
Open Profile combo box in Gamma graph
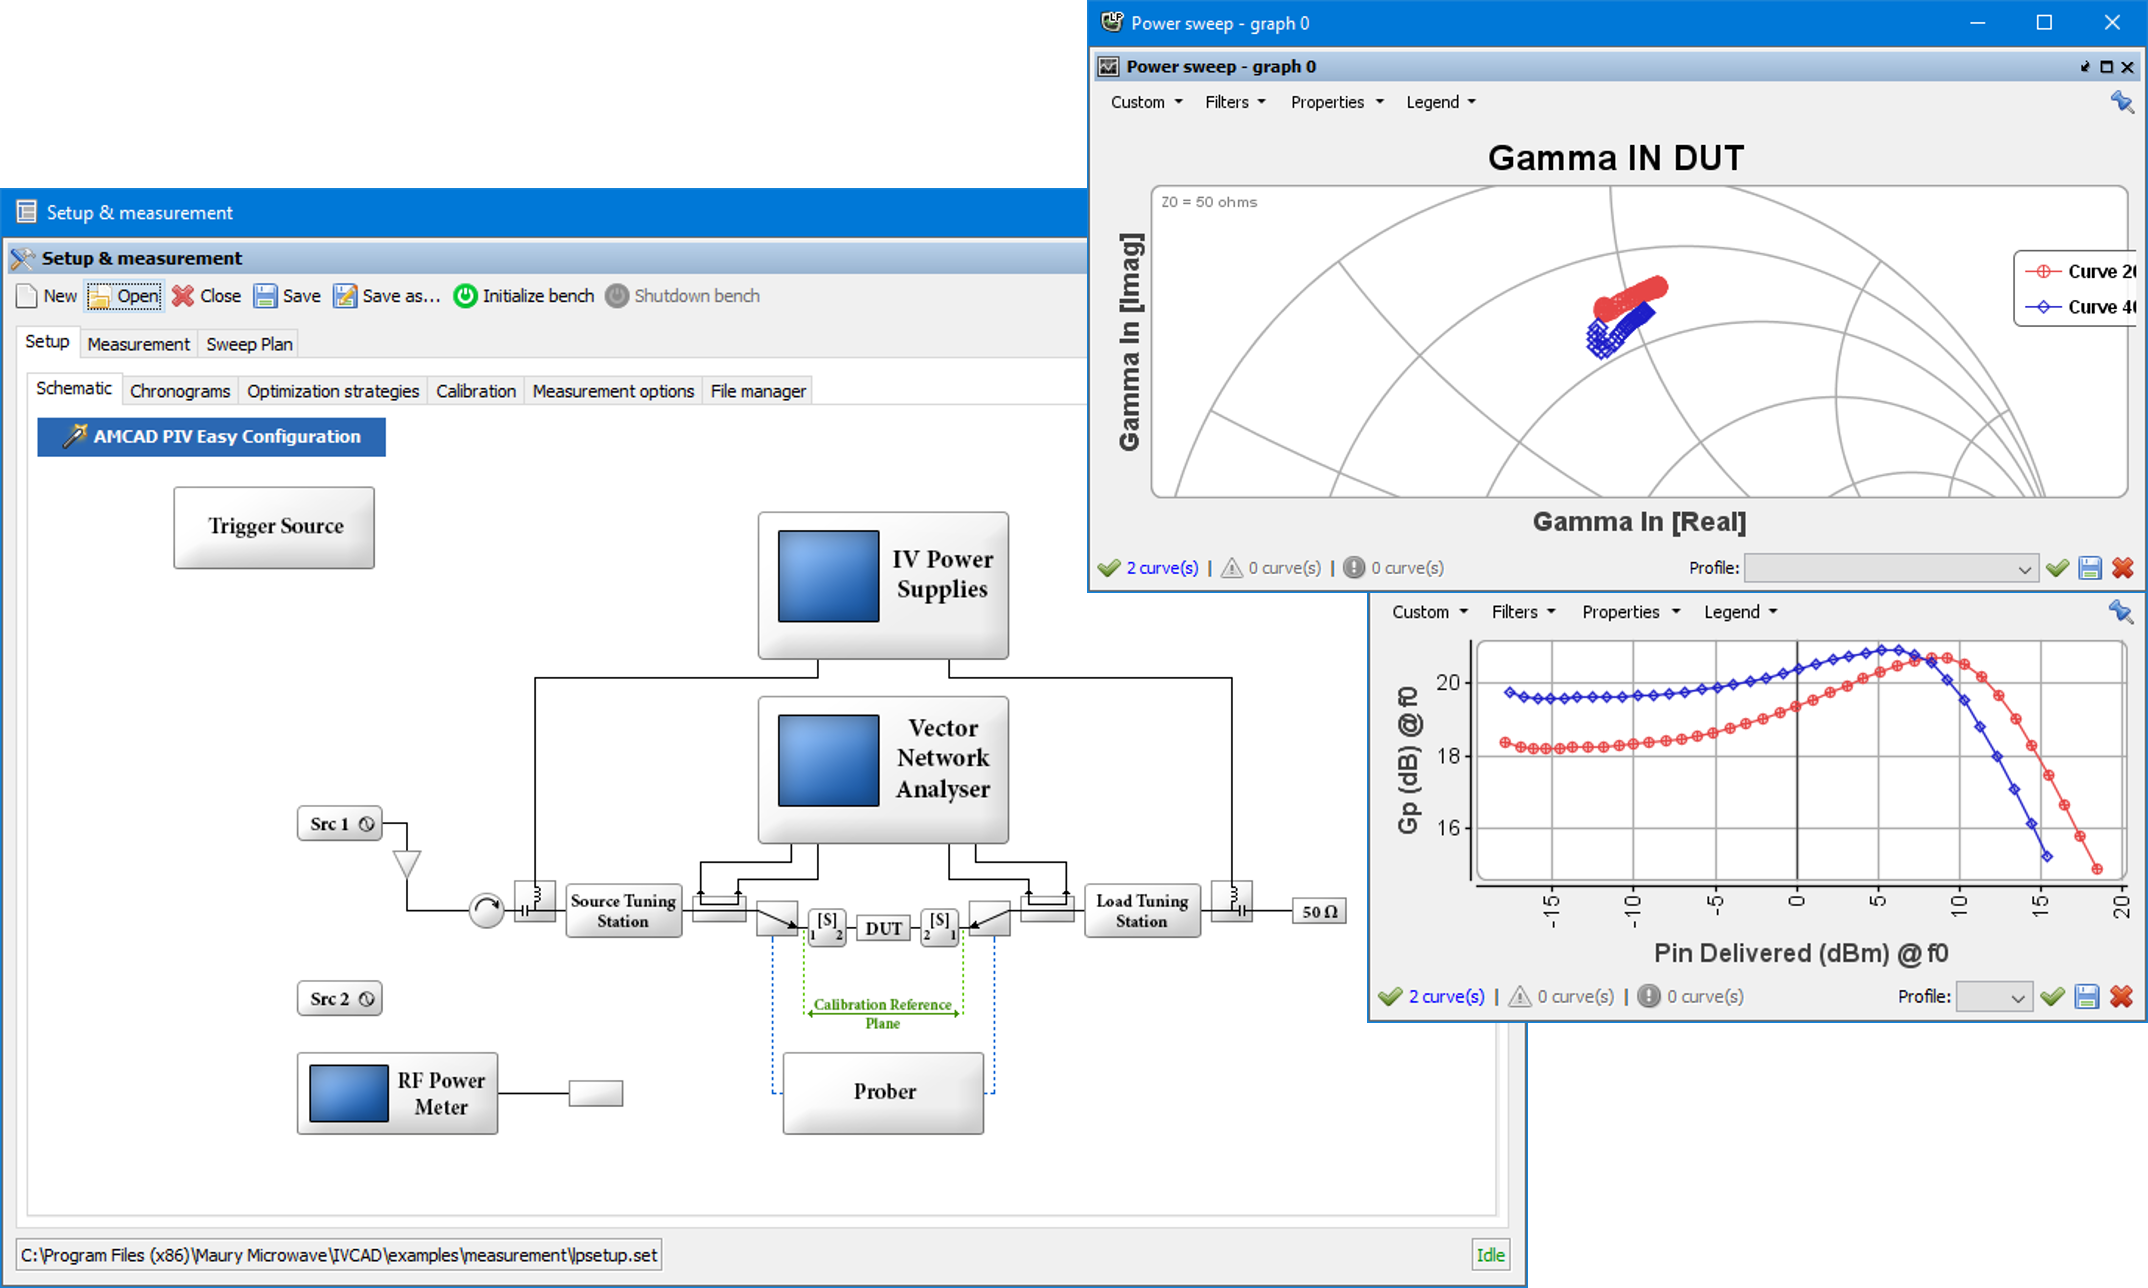pyautogui.click(x=1890, y=568)
